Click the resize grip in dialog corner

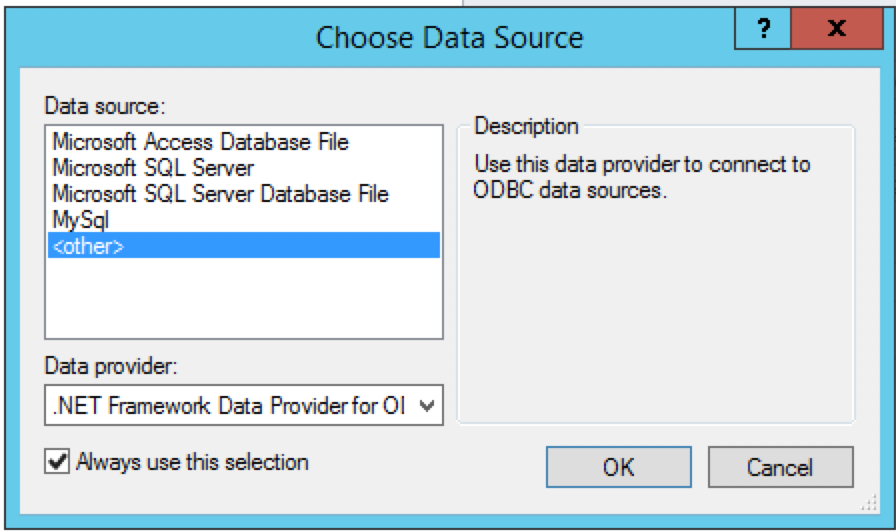point(869,503)
